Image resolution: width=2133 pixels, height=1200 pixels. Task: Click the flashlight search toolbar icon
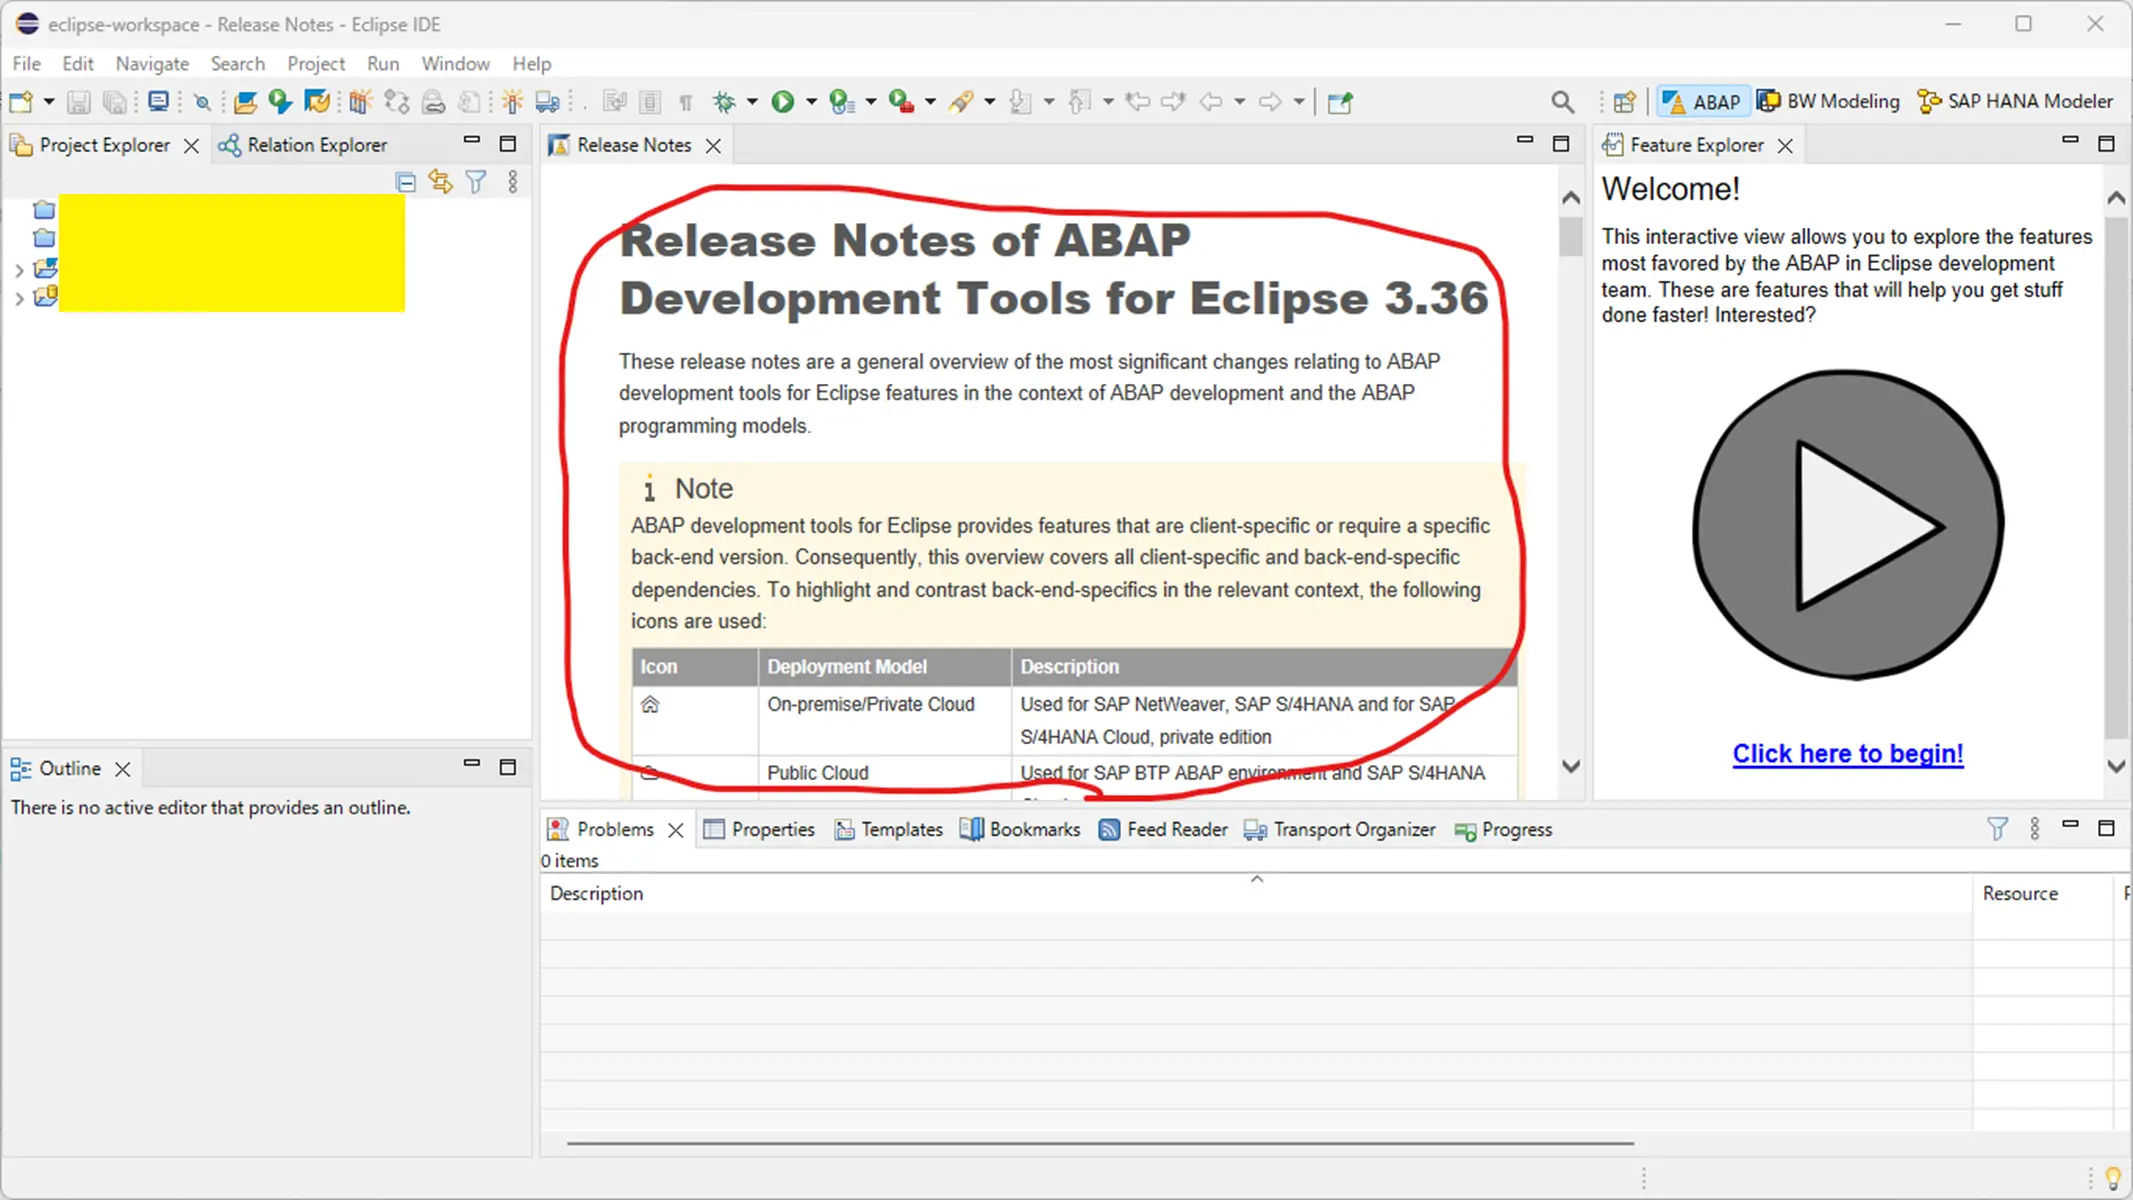[x=961, y=101]
